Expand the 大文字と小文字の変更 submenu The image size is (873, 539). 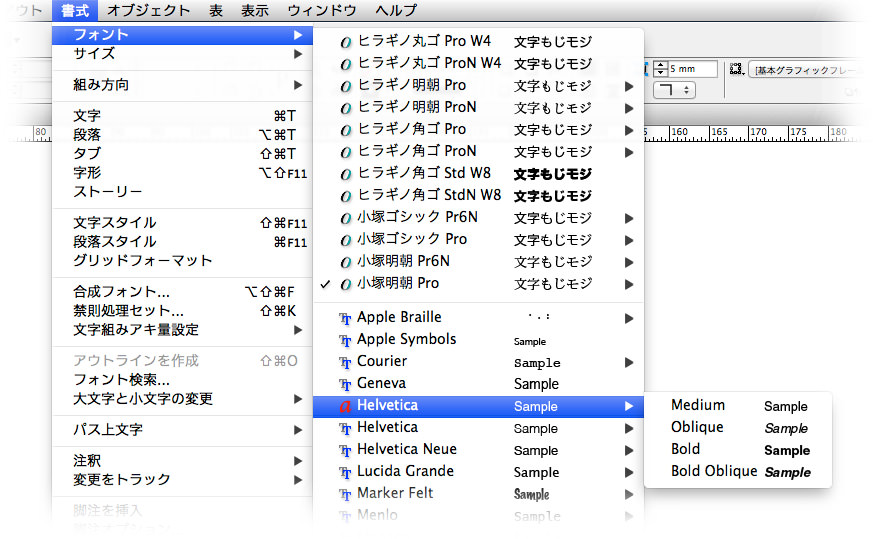[x=182, y=399]
